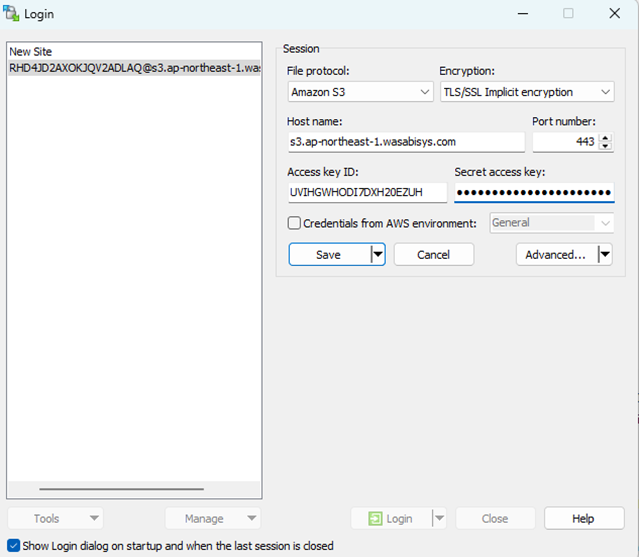This screenshot has width=639, height=557.
Task: Click the WinSCP Login title bar icon
Action: [x=12, y=14]
